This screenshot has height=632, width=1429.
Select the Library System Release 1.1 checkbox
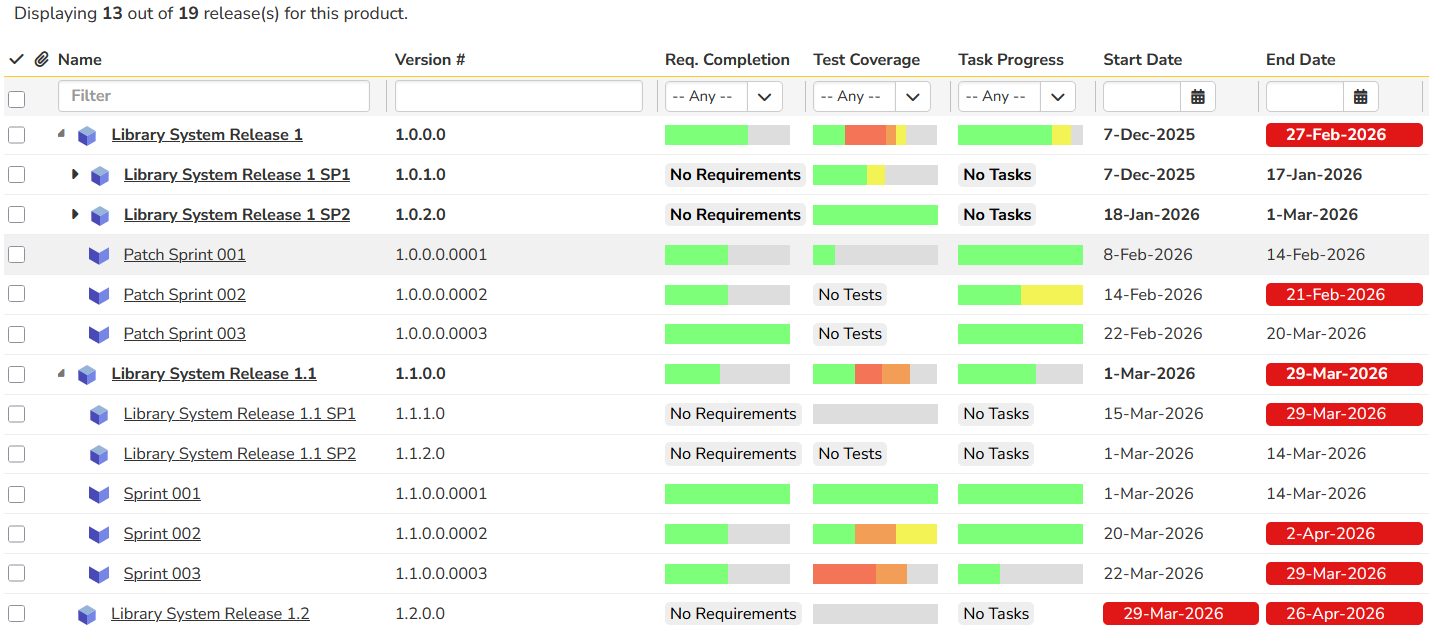point(16,374)
